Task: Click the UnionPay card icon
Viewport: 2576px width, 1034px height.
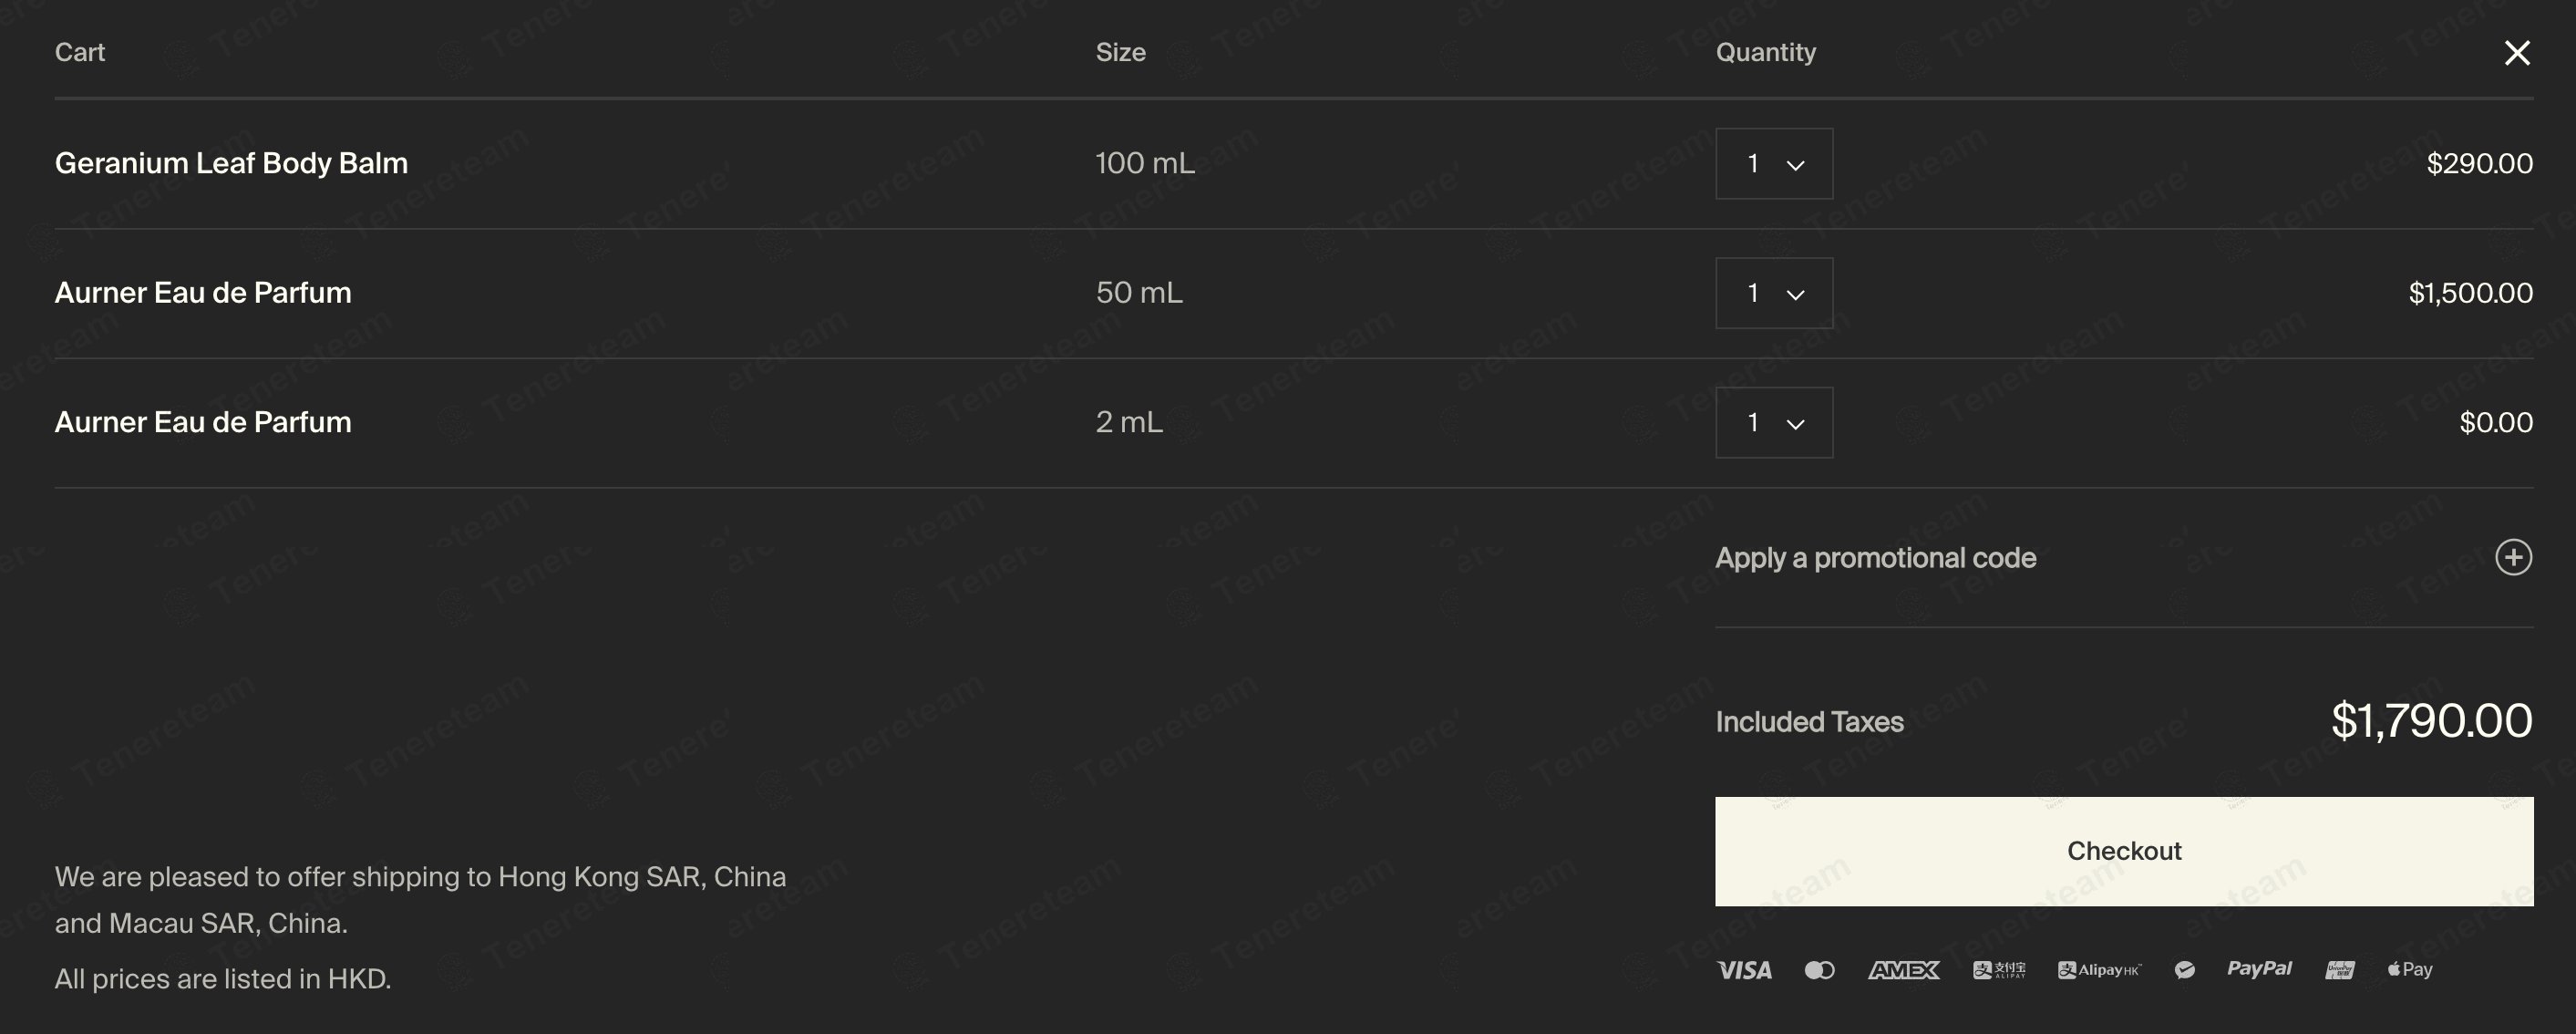Action: click(2340, 970)
